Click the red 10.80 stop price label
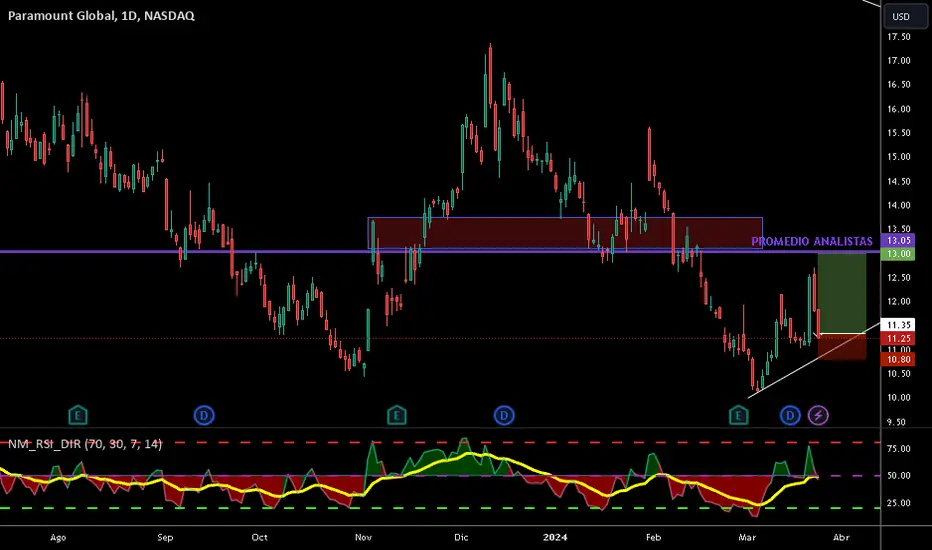 click(x=898, y=359)
